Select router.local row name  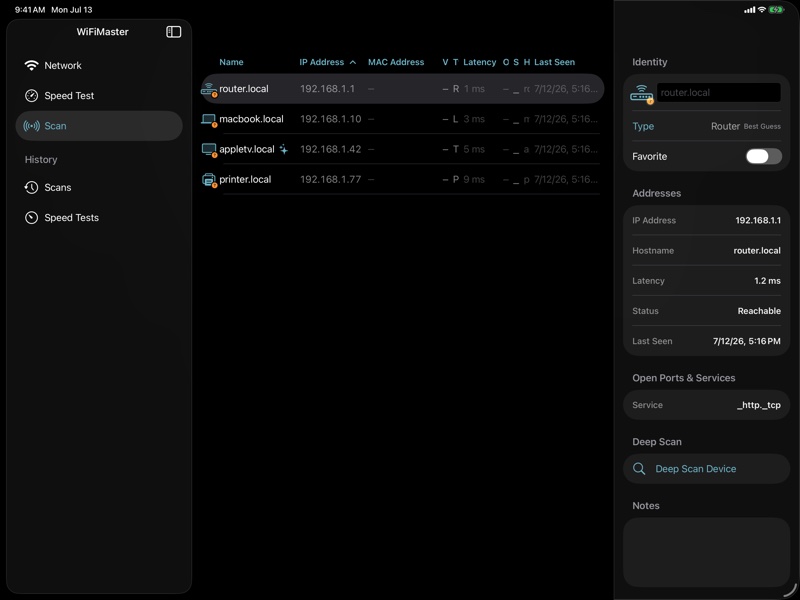(x=243, y=89)
